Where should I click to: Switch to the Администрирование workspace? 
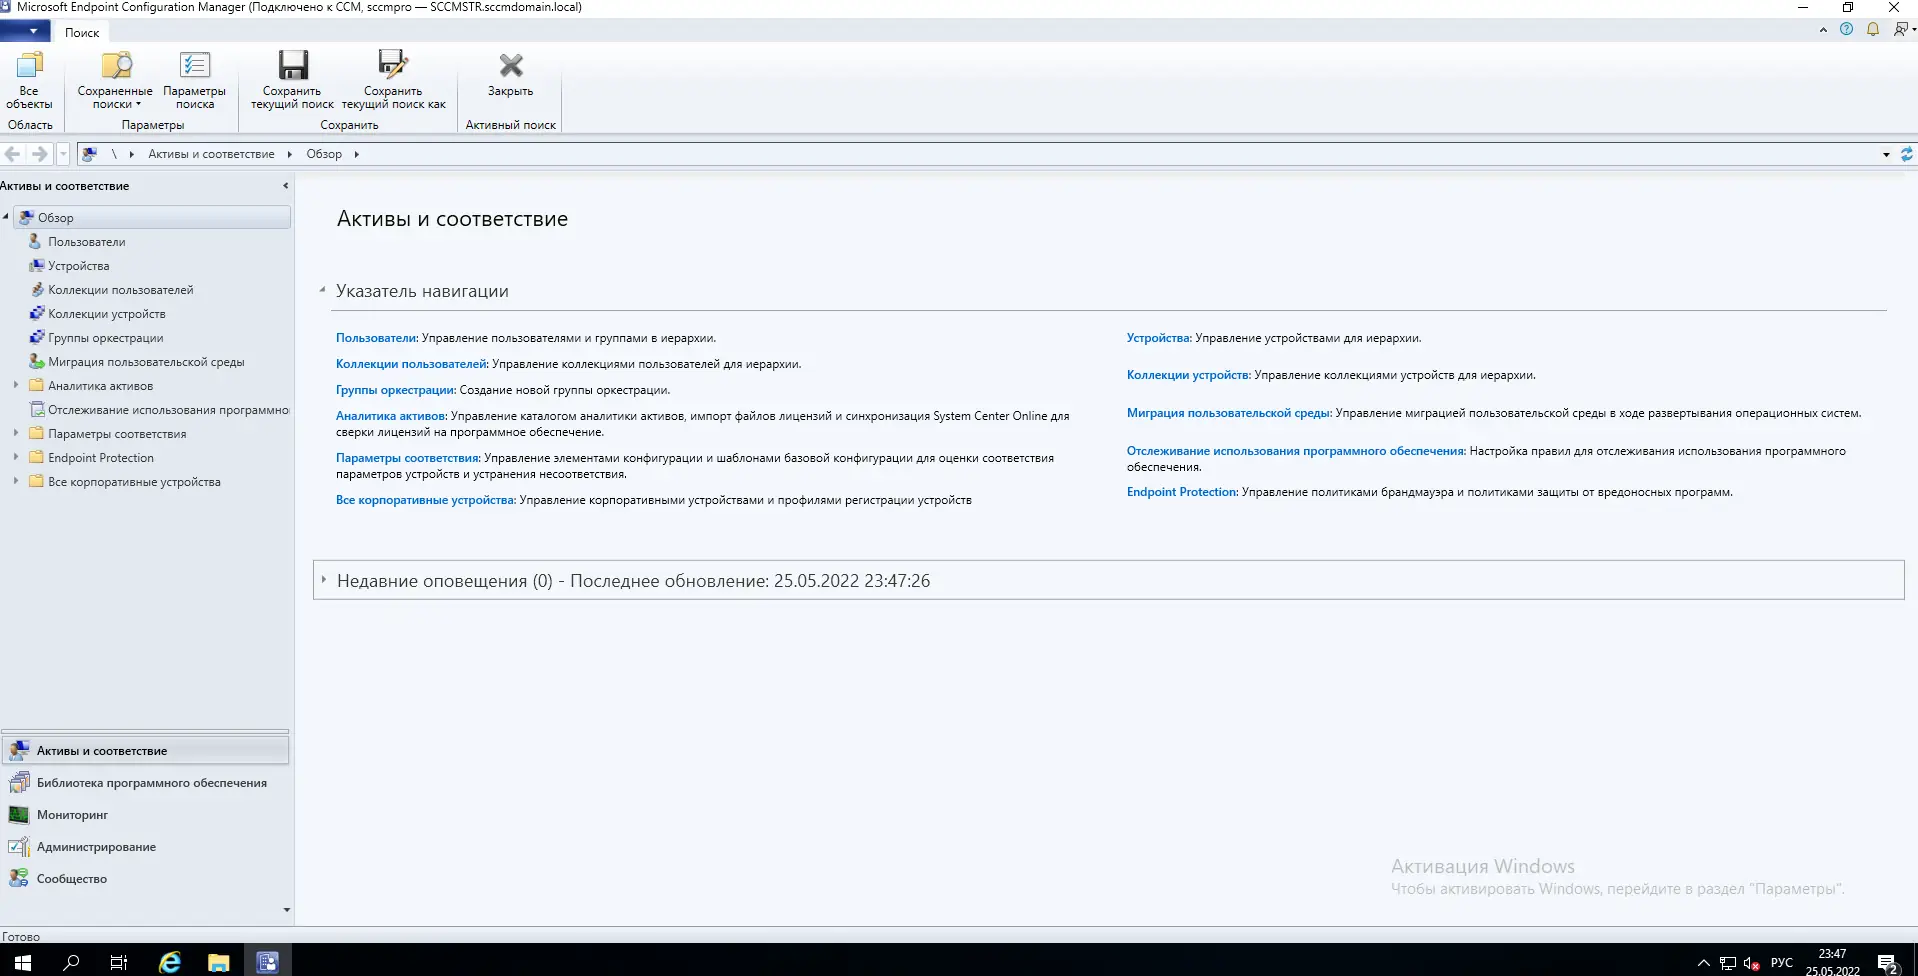click(145, 847)
